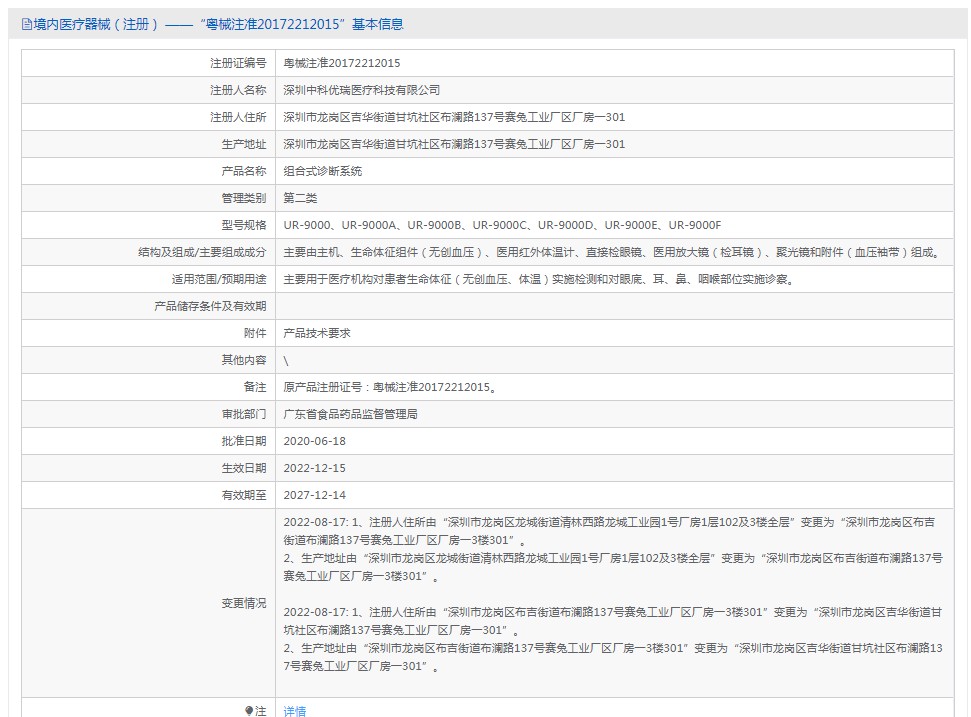Click the 注册人名称 label
971x717 pixels.
coord(238,90)
